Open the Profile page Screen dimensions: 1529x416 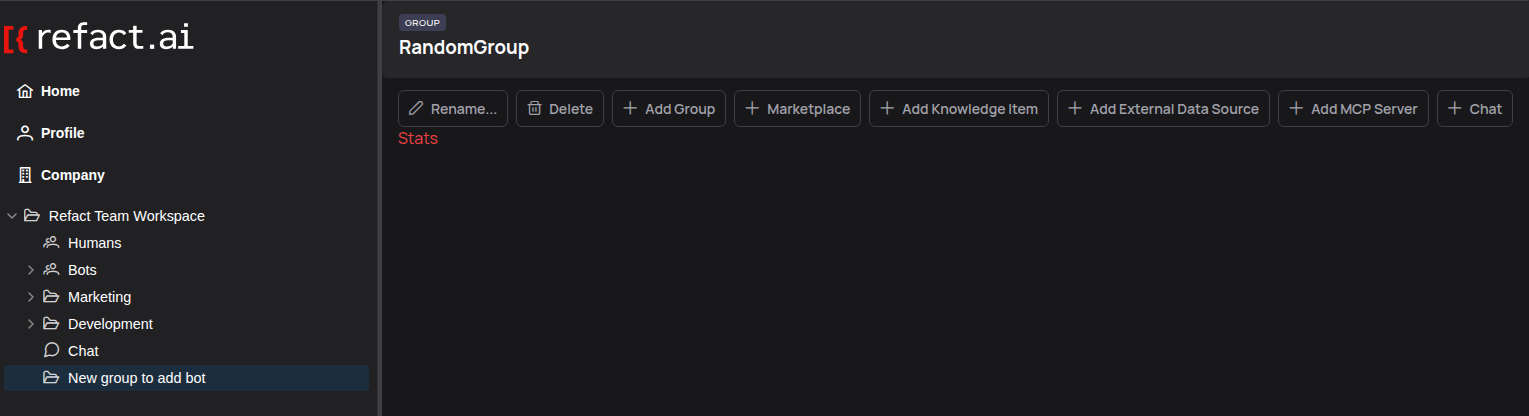click(63, 133)
